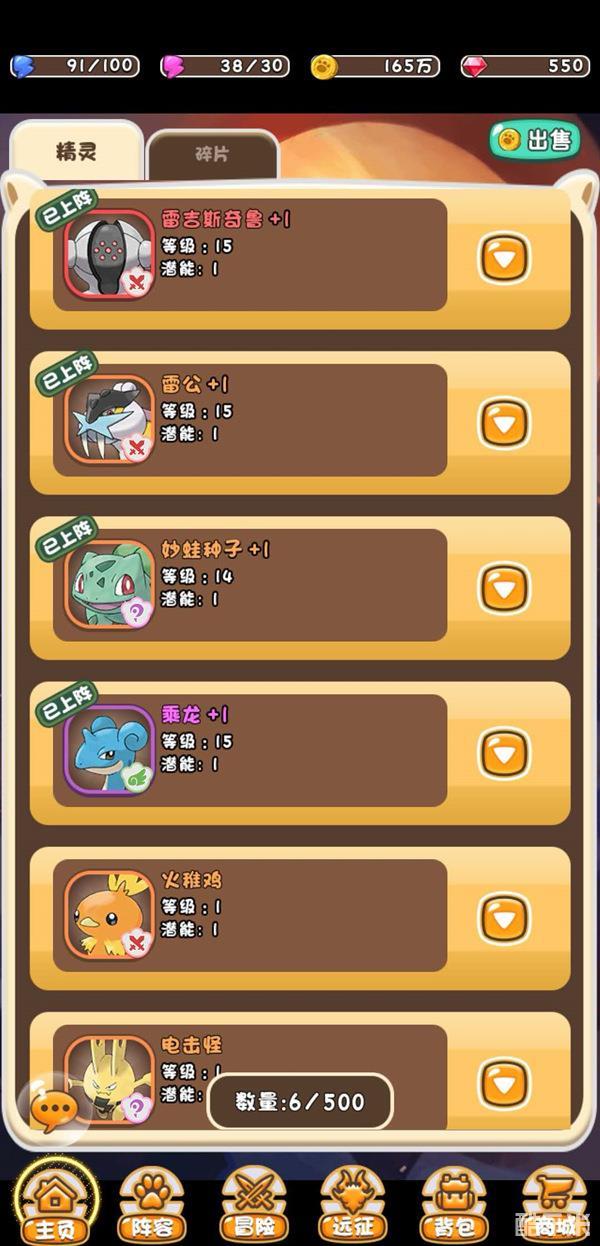Tap the red gem icon showing 550
The width and height of the screenshot is (600, 1246).
coord(474,66)
